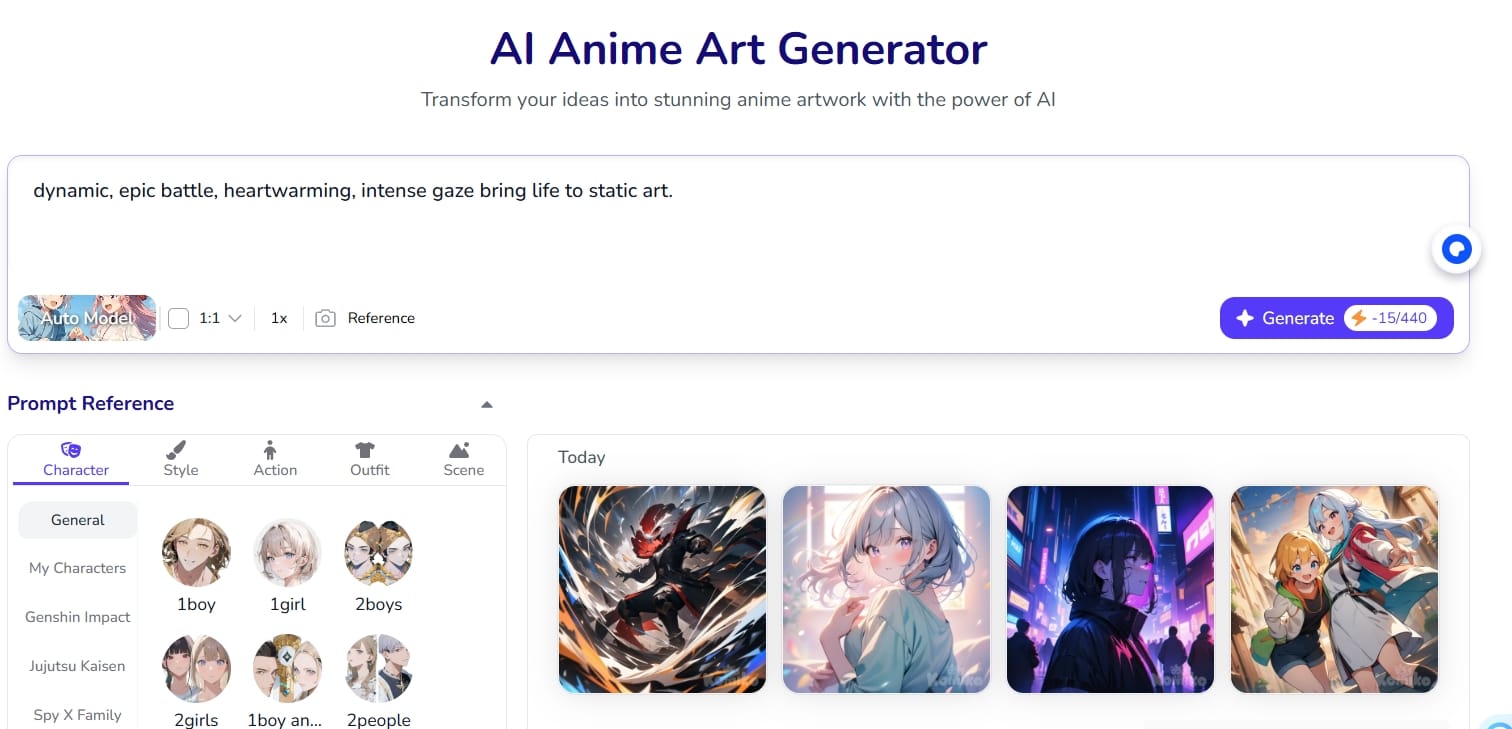The image size is (1512, 729).
Task: Choose the 1girl character avatar
Action: [x=288, y=552]
